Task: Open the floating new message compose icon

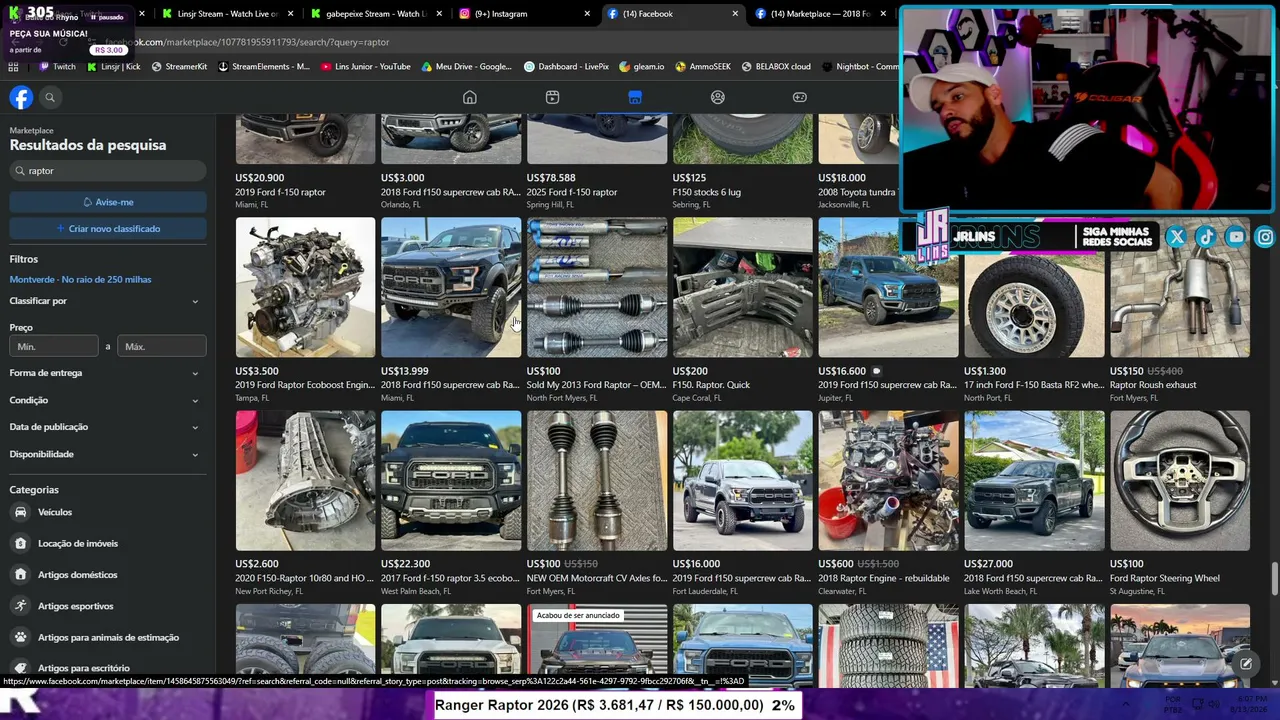Action: click(x=1246, y=663)
